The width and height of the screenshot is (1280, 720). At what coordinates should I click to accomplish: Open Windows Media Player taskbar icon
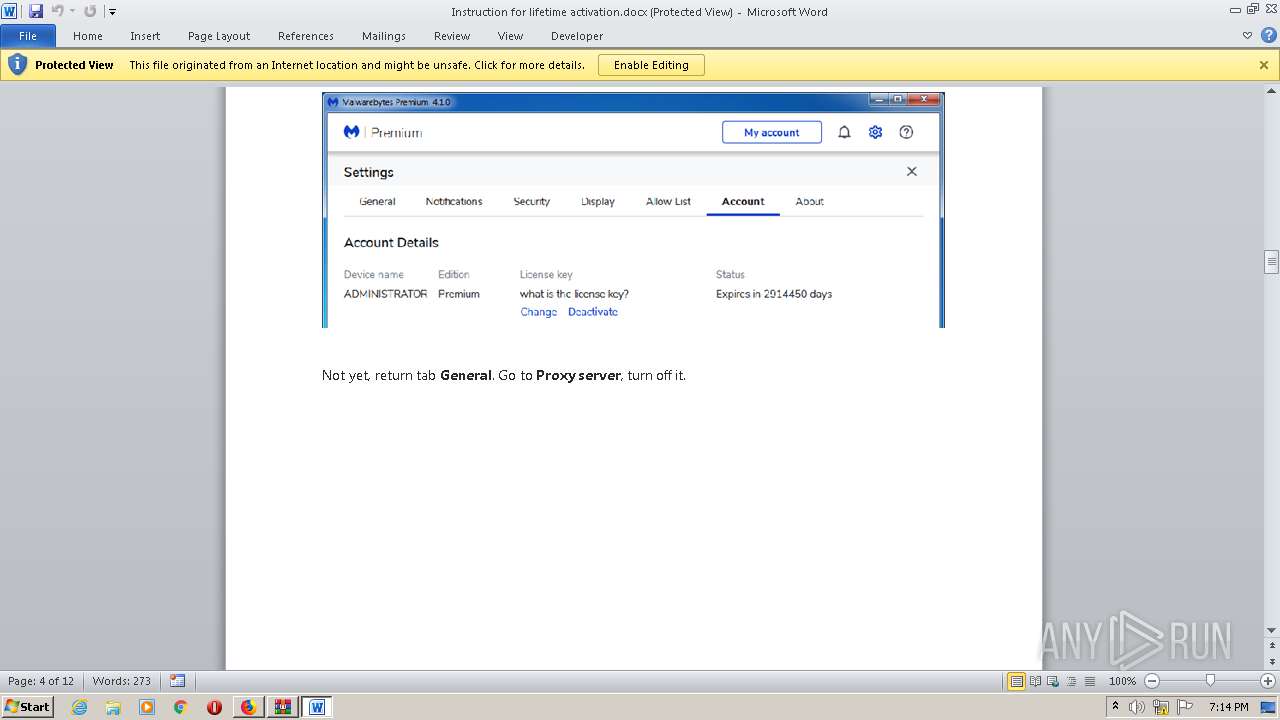point(147,707)
